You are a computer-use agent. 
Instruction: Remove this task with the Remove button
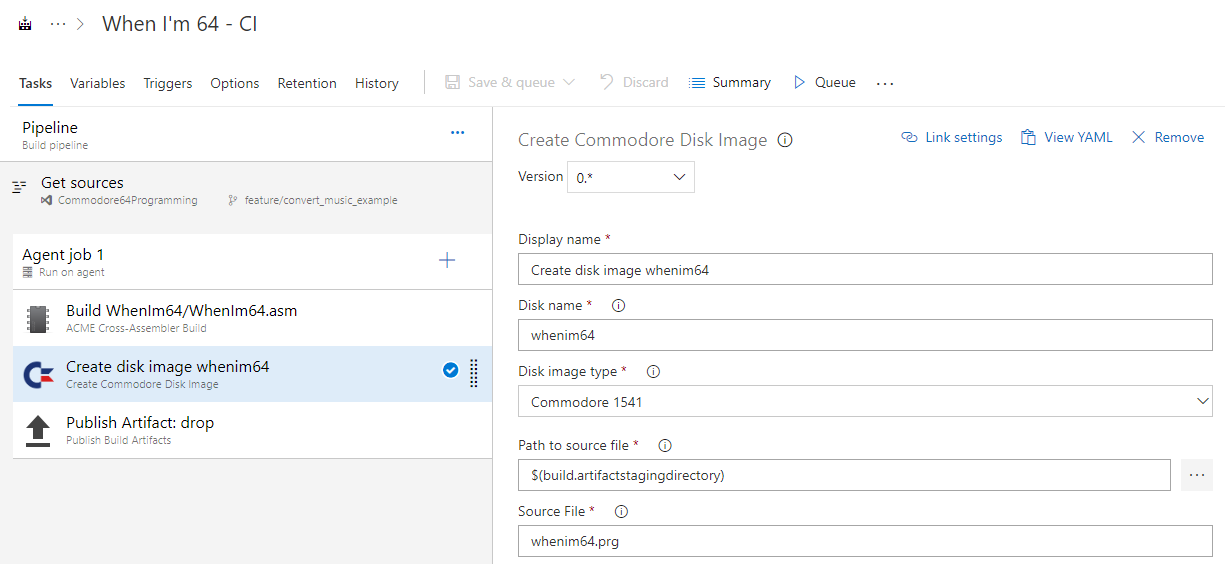(1168, 138)
